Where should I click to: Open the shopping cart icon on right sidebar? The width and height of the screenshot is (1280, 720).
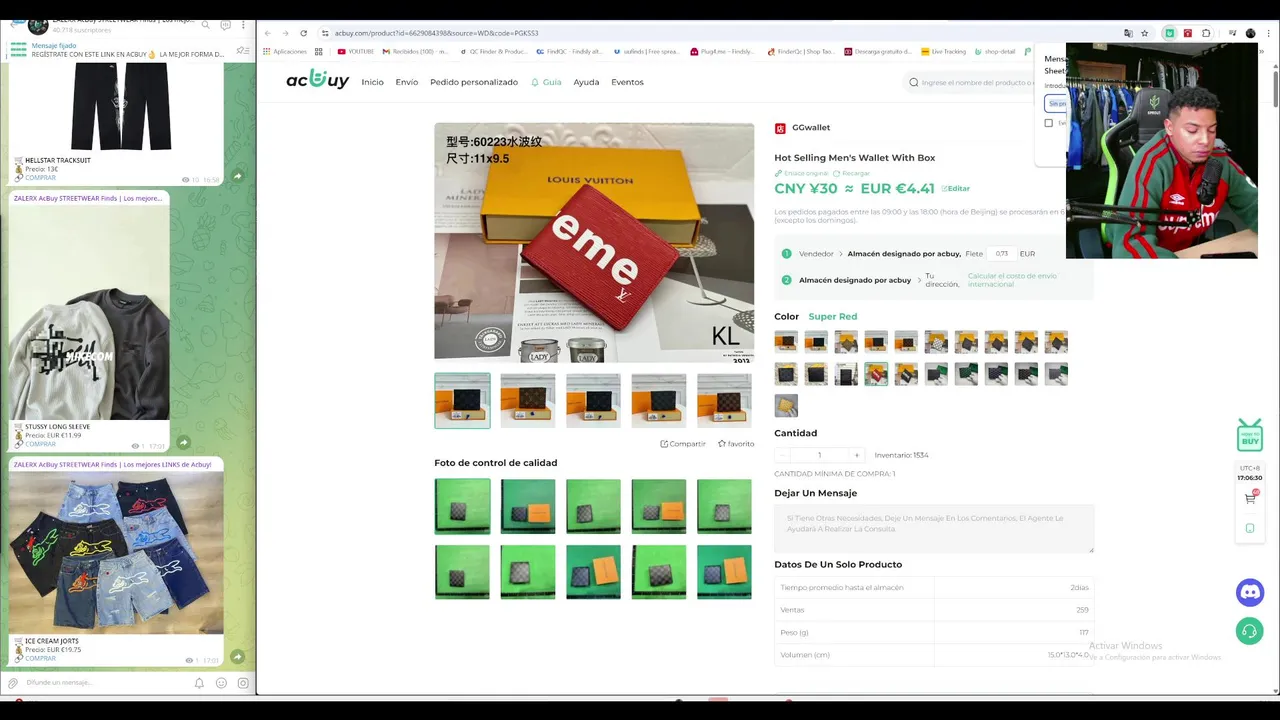coord(1250,498)
